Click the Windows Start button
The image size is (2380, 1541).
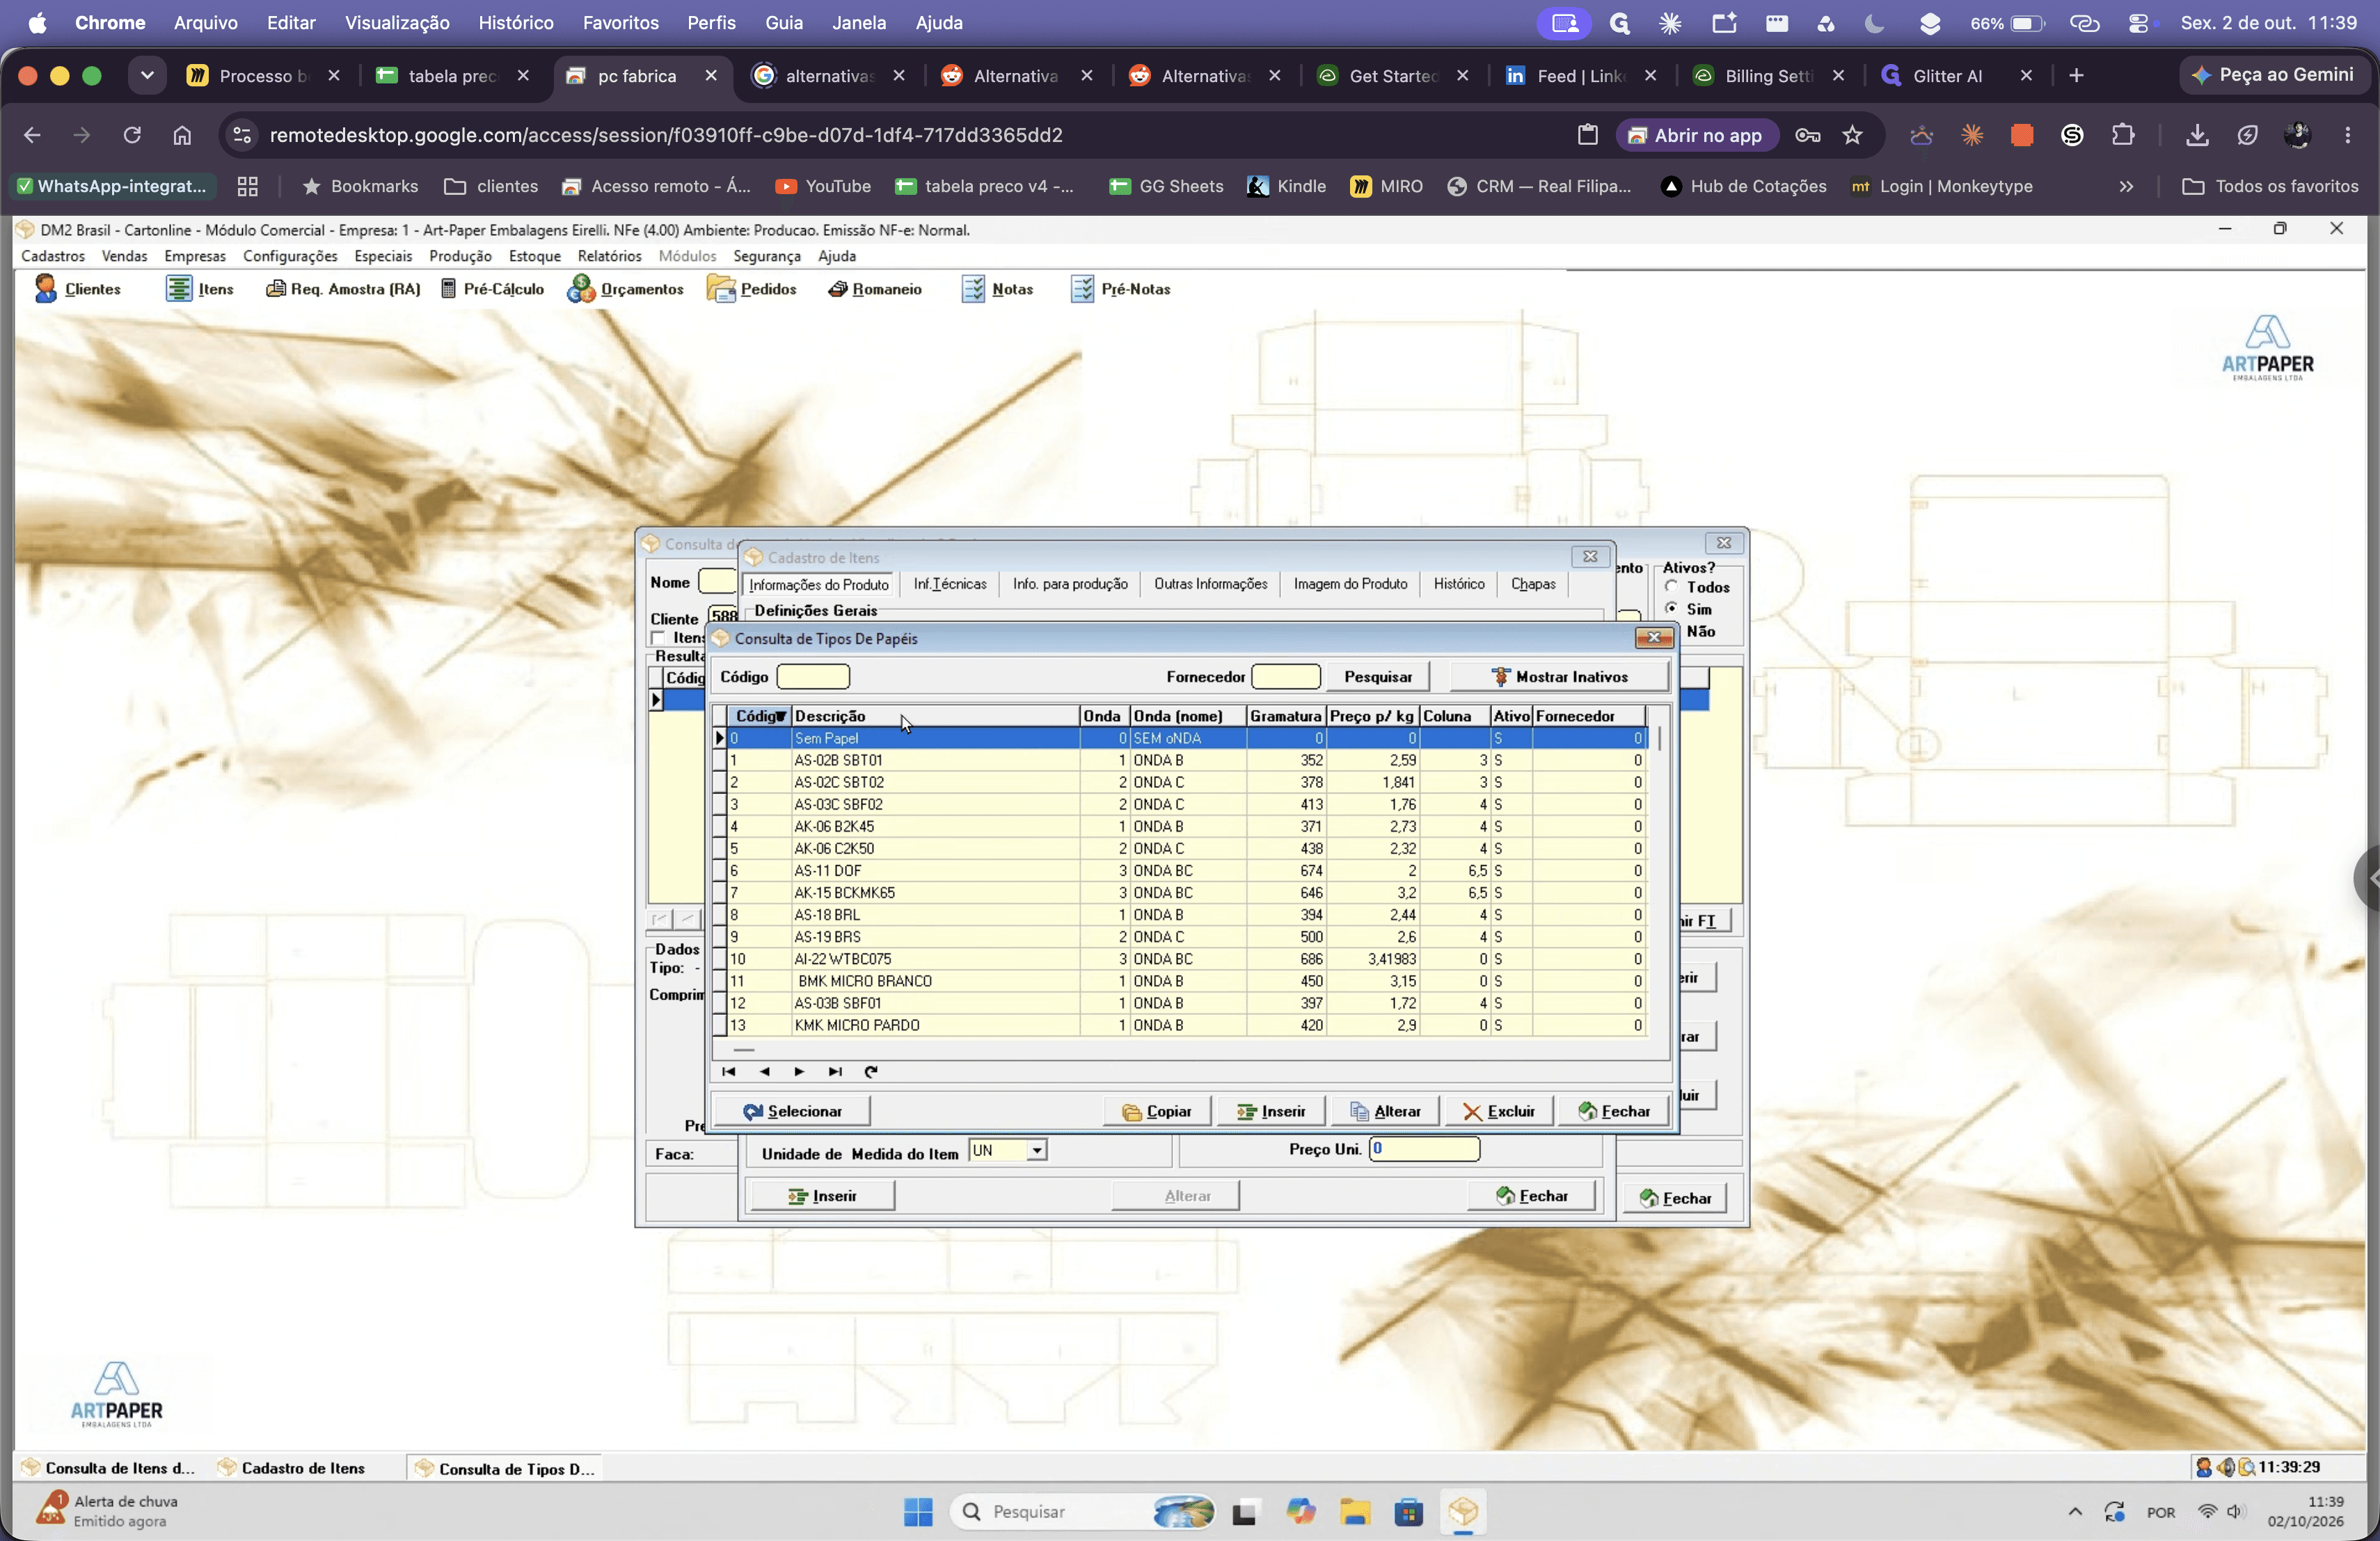[918, 1511]
